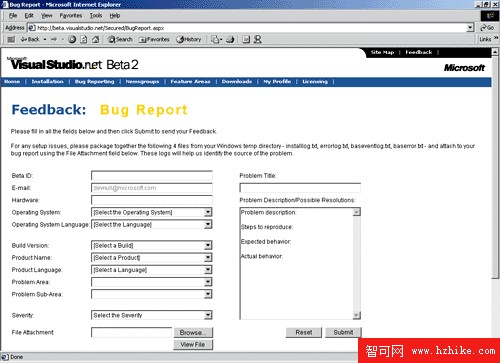Click the Reset button
The image size is (500, 363).
304,332
